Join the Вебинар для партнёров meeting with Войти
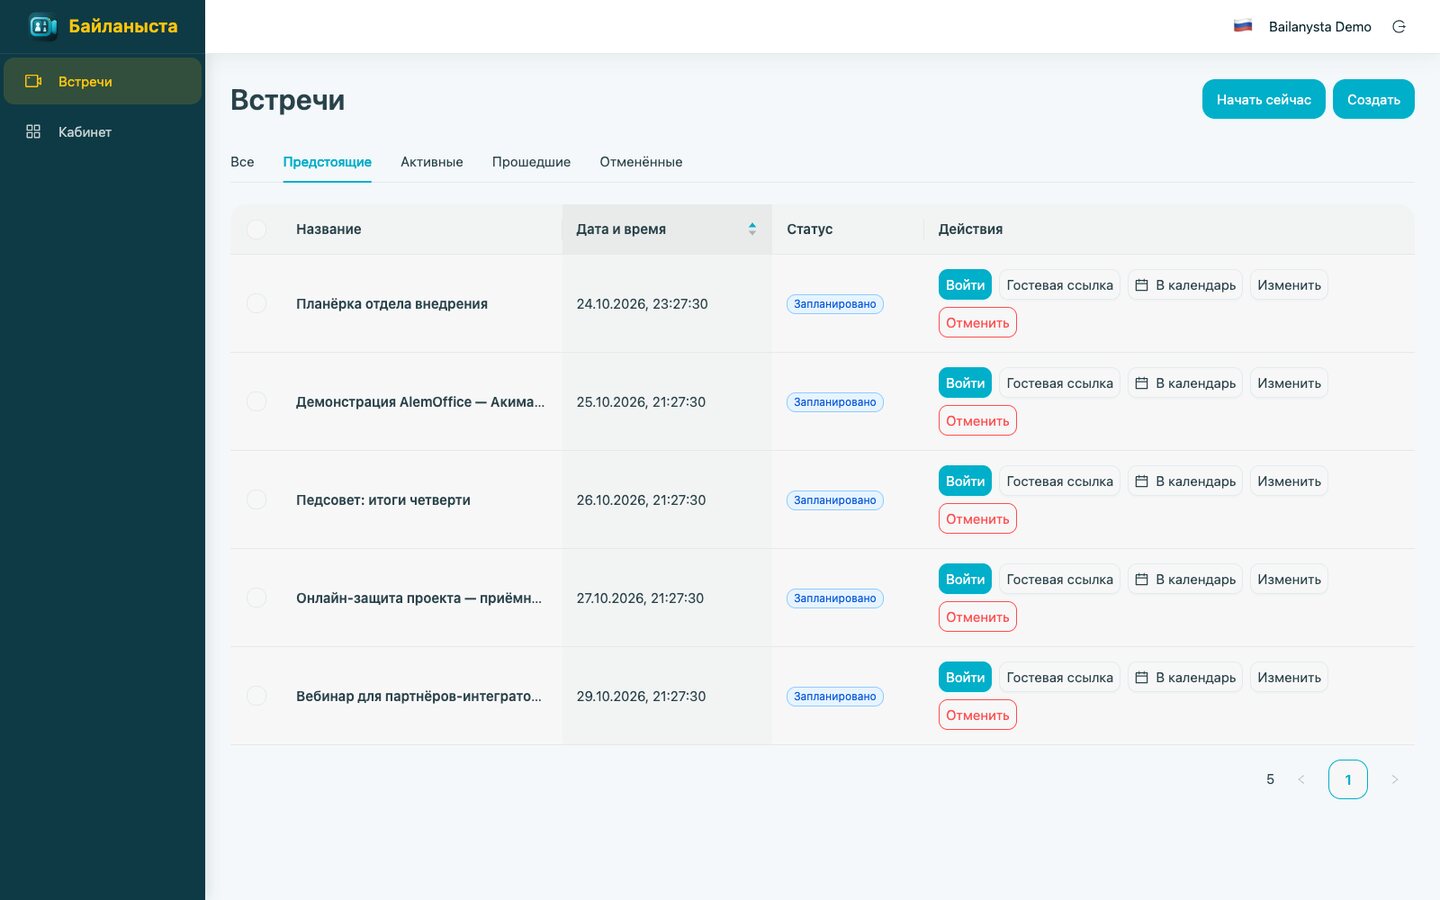The width and height of the screenshot is (1440, 900). click(965, 677)
